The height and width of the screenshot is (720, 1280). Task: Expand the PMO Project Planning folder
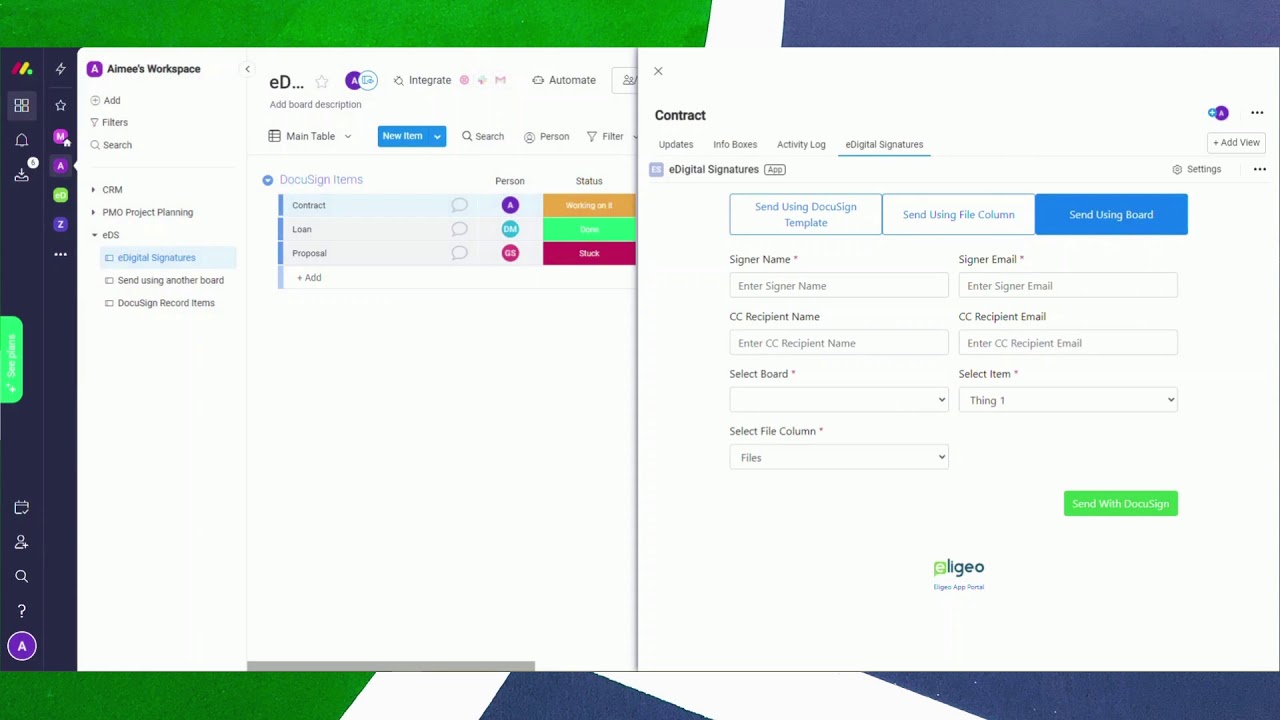click(x=93, y=212)
